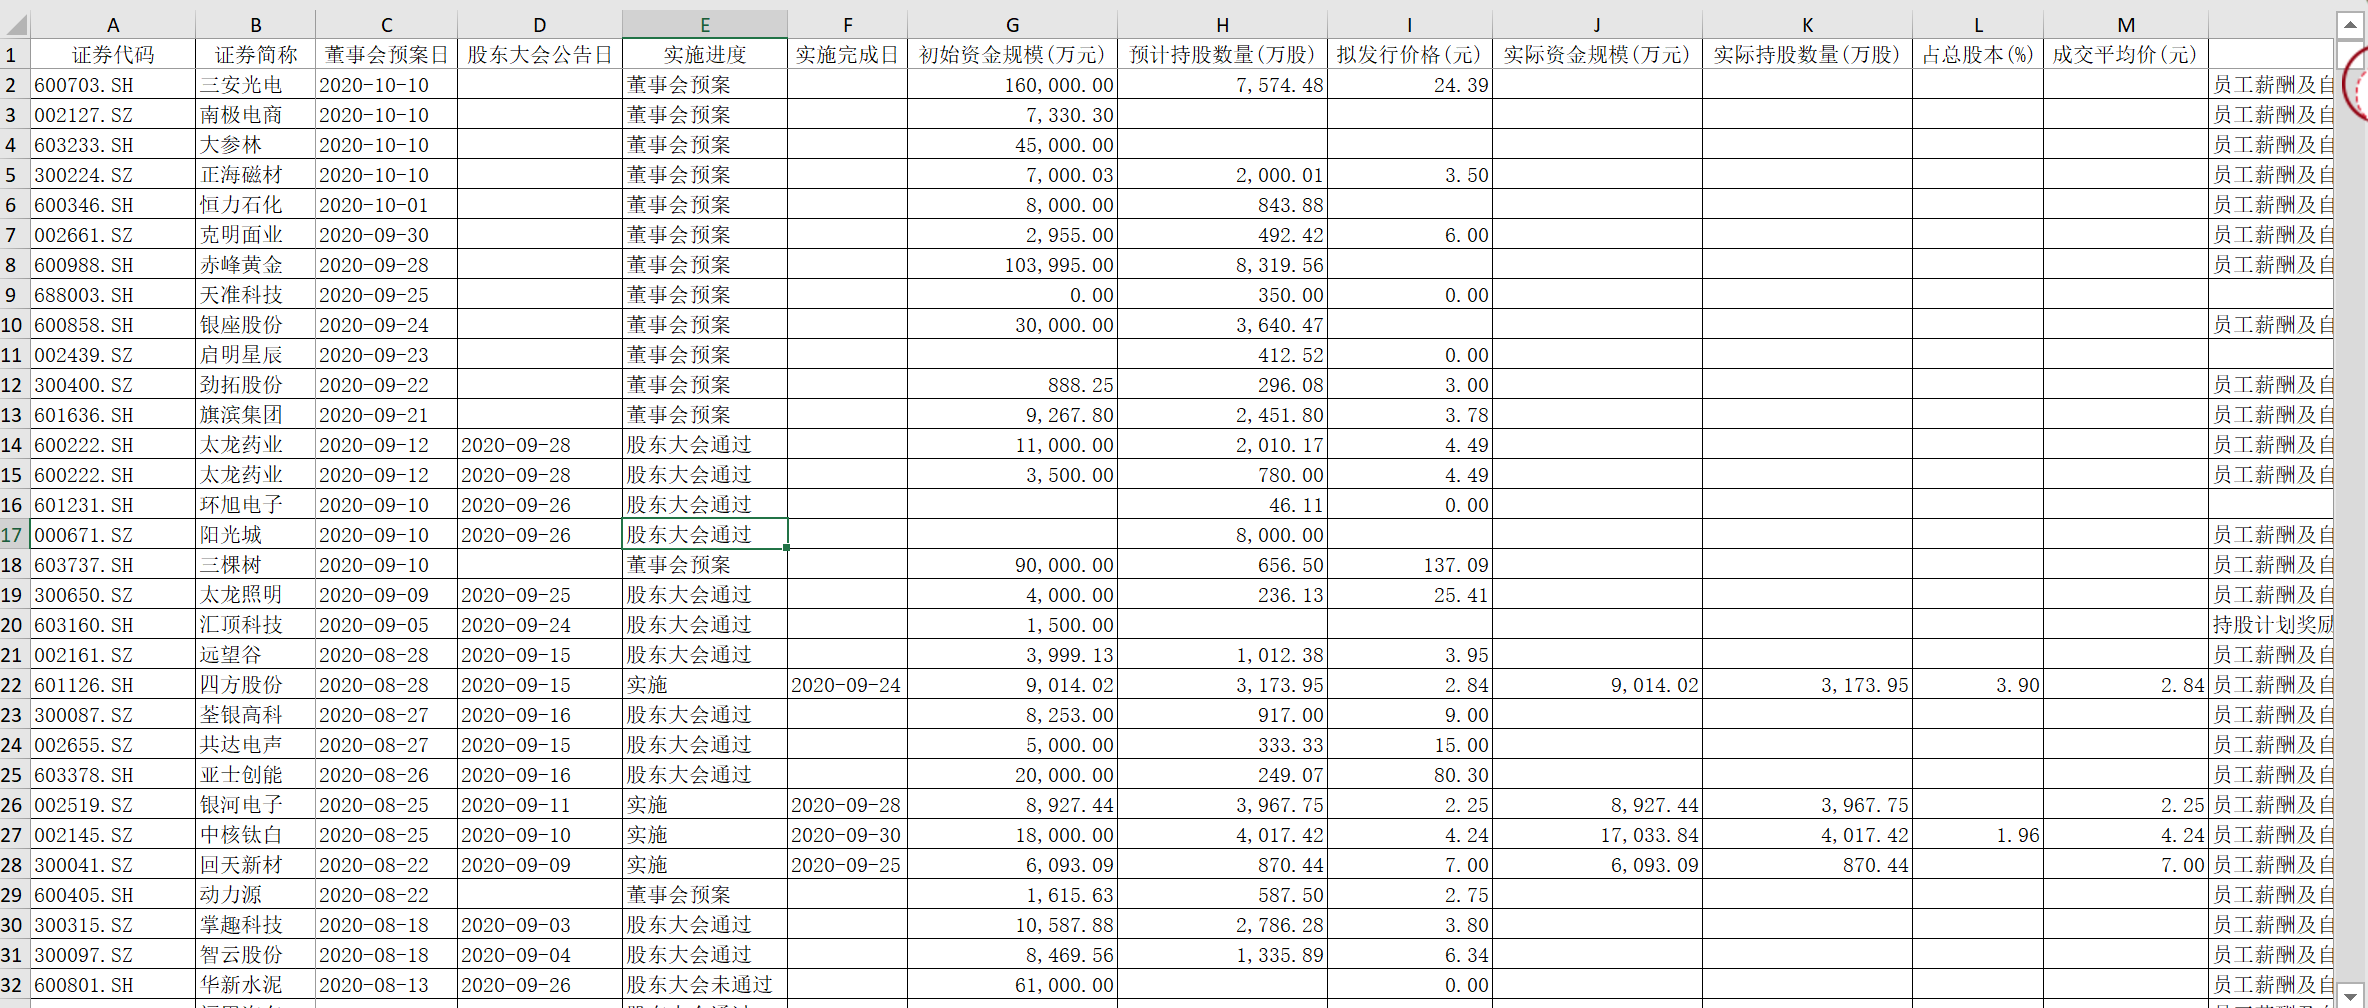Click the select-all corner of the sheet
2368x1008 pixels.
point(15,24)
